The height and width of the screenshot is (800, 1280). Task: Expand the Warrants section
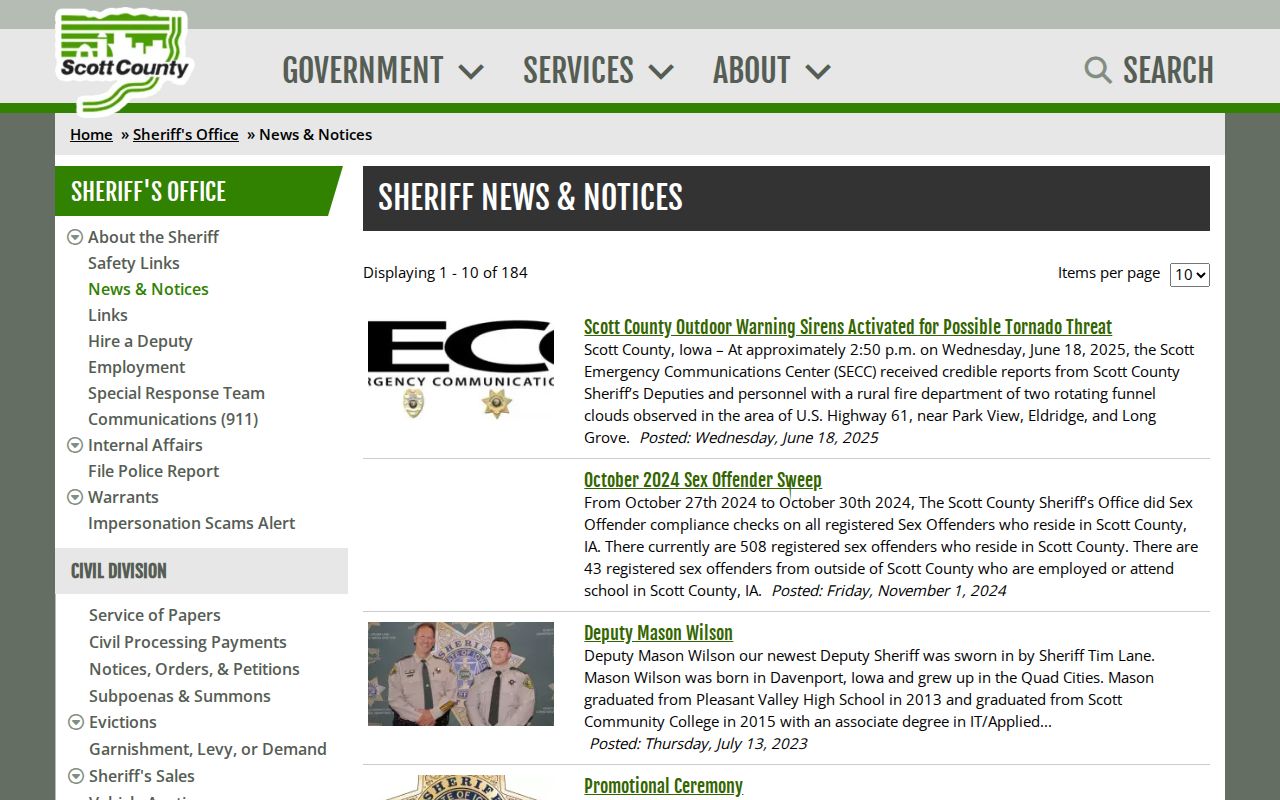tap(75, 497)
